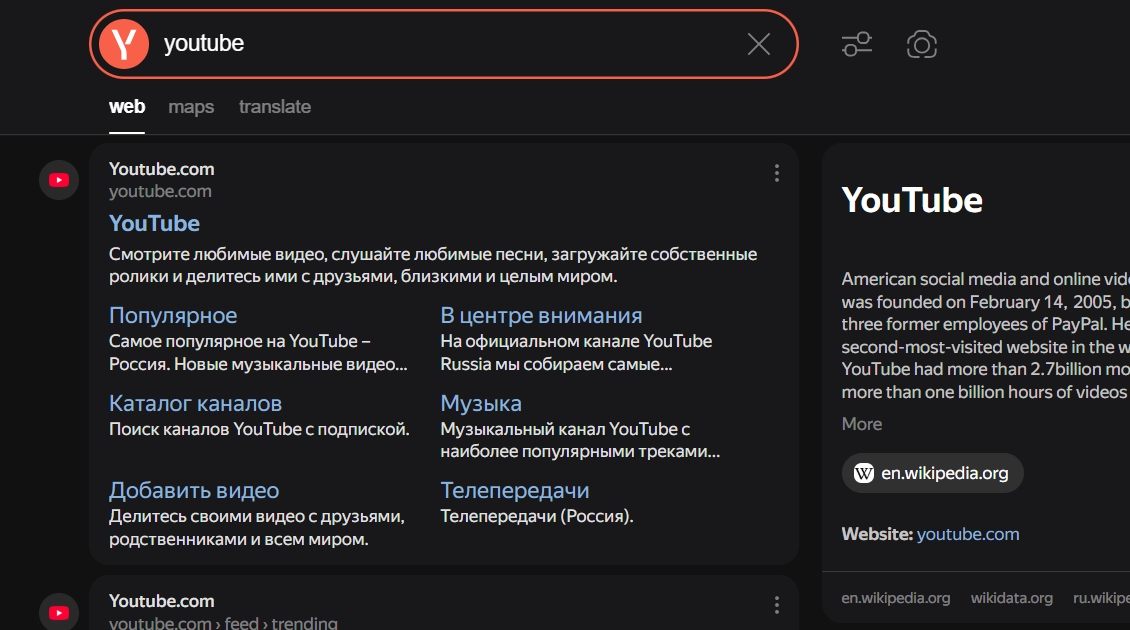
Task: Open the Популярное sitelink
Action: (x=173, y=315)
